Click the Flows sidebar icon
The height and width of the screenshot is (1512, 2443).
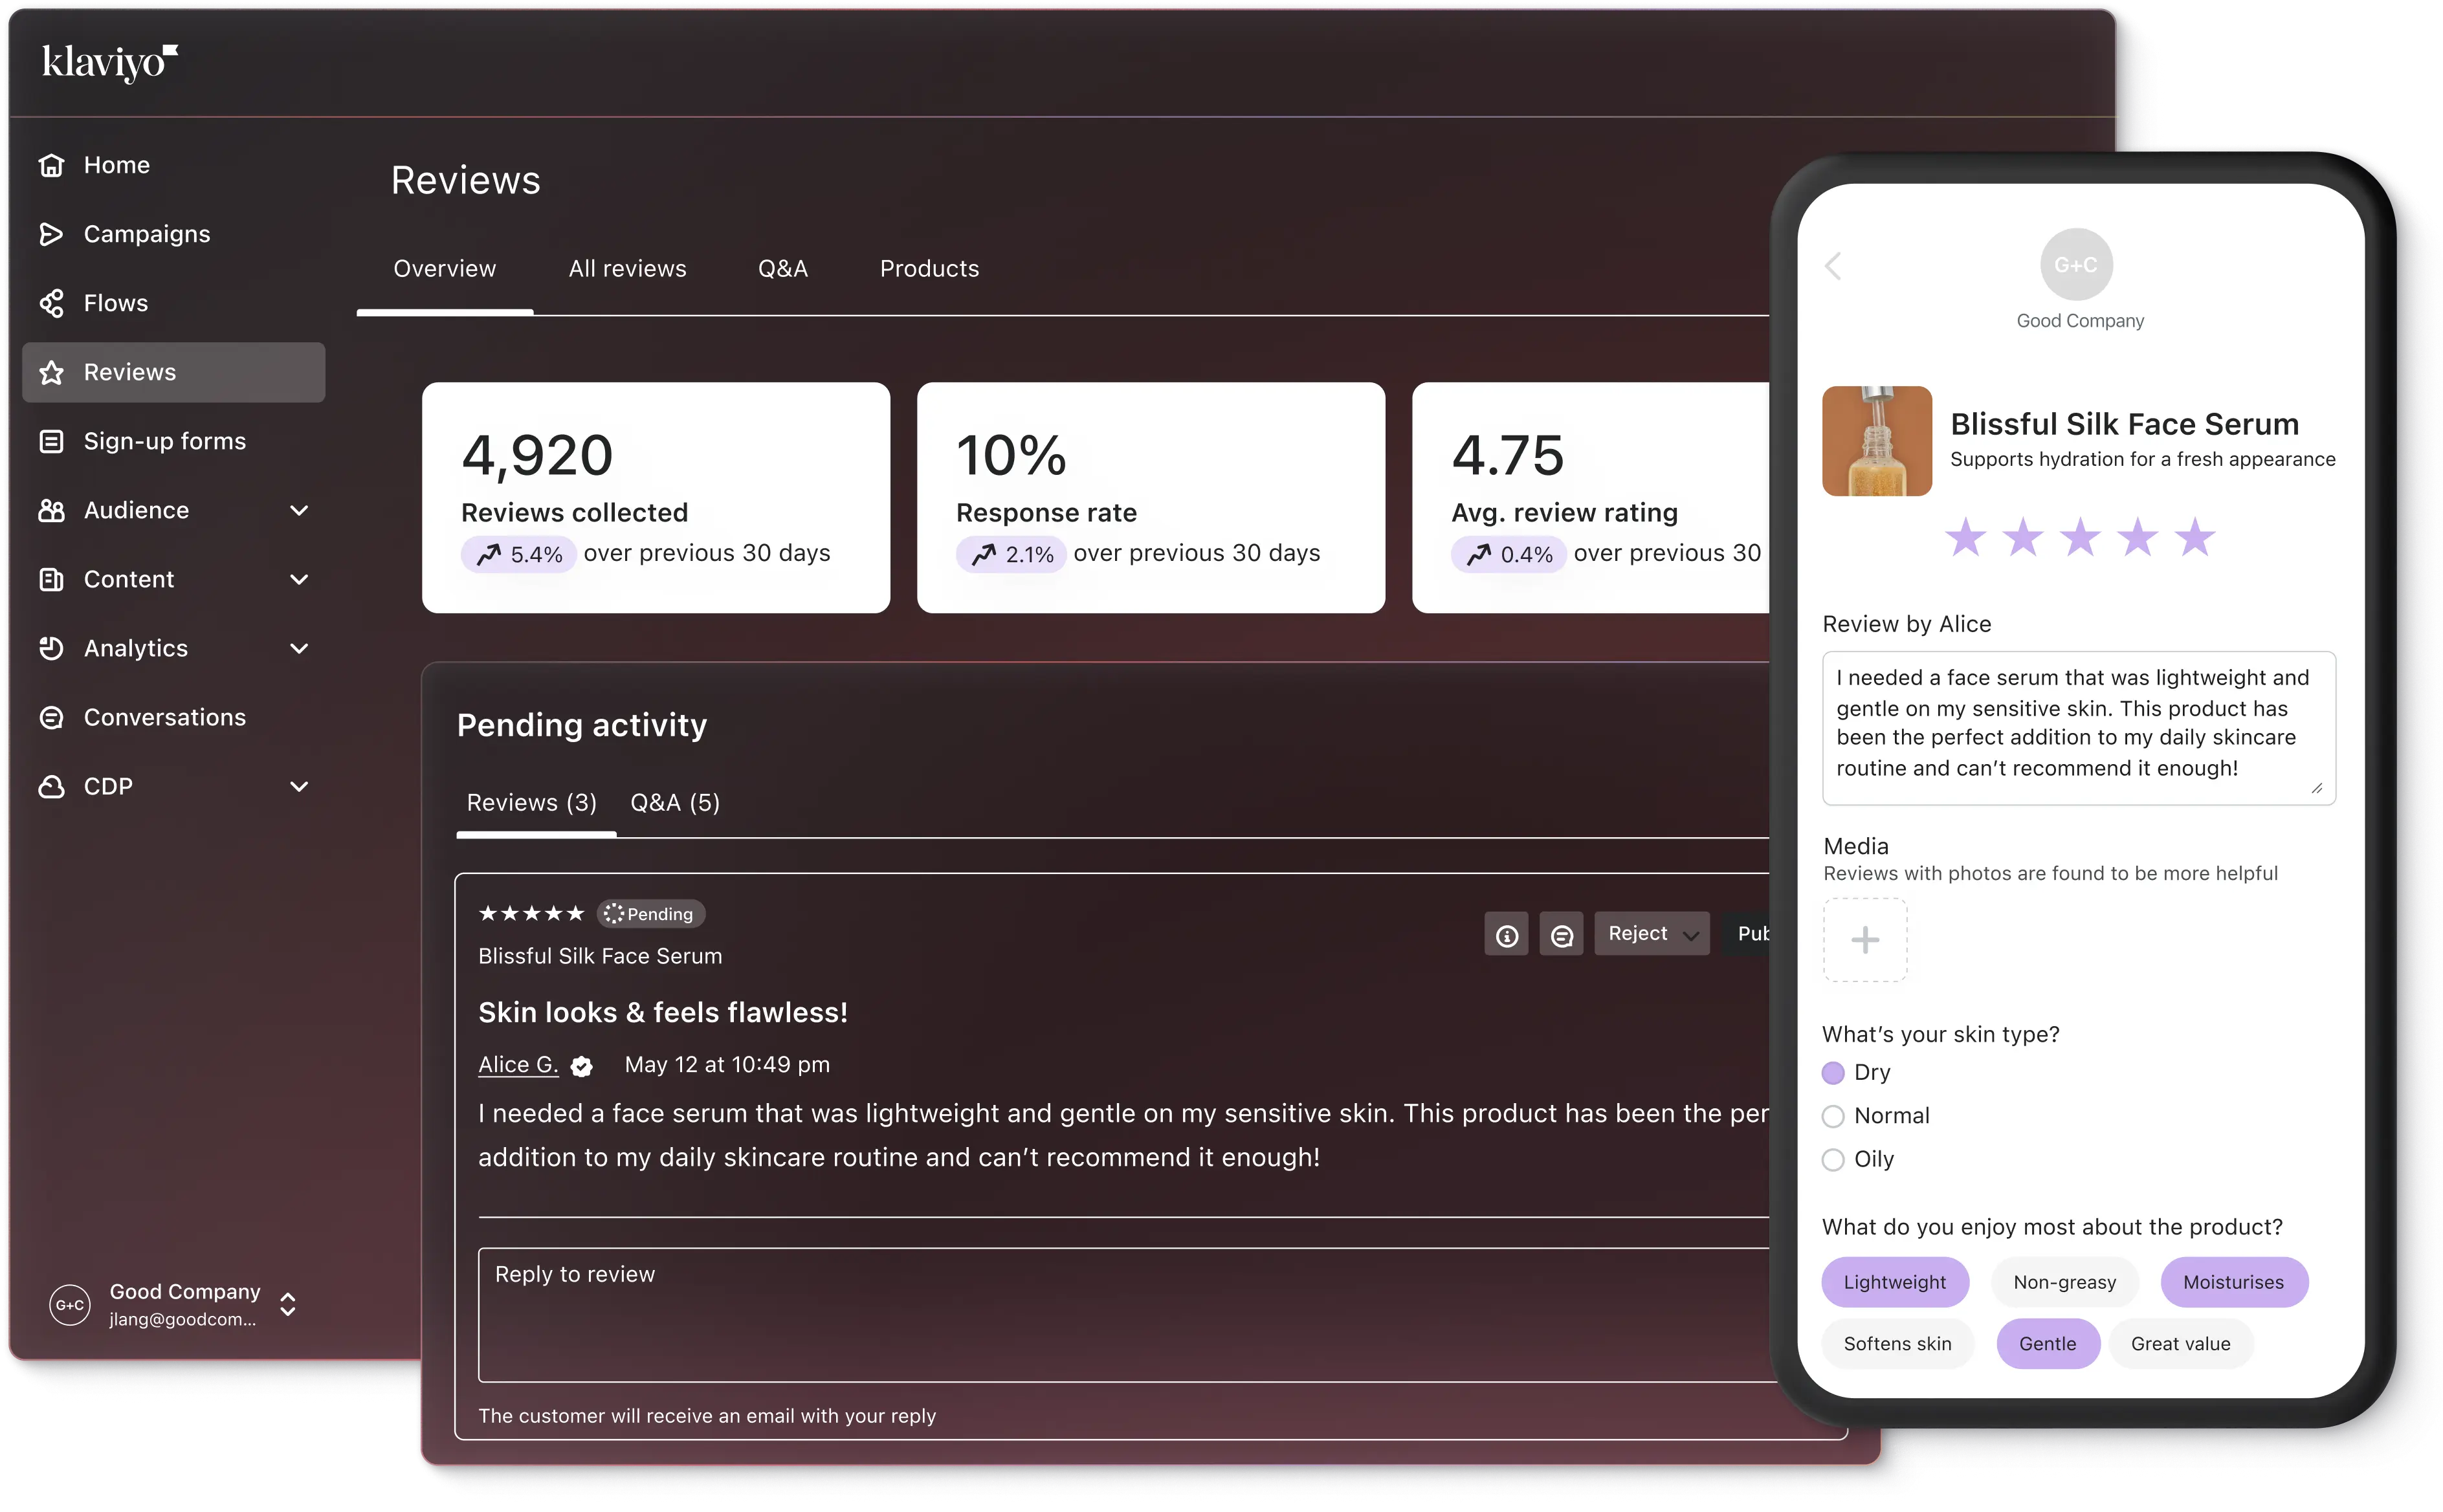(x=51, y=303)
